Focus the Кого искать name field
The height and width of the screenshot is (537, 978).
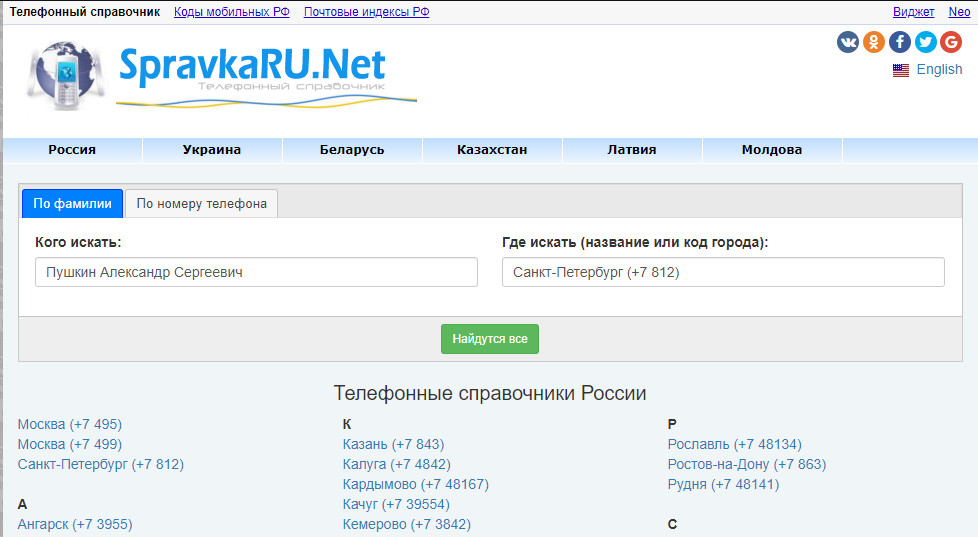coord(256,272)
